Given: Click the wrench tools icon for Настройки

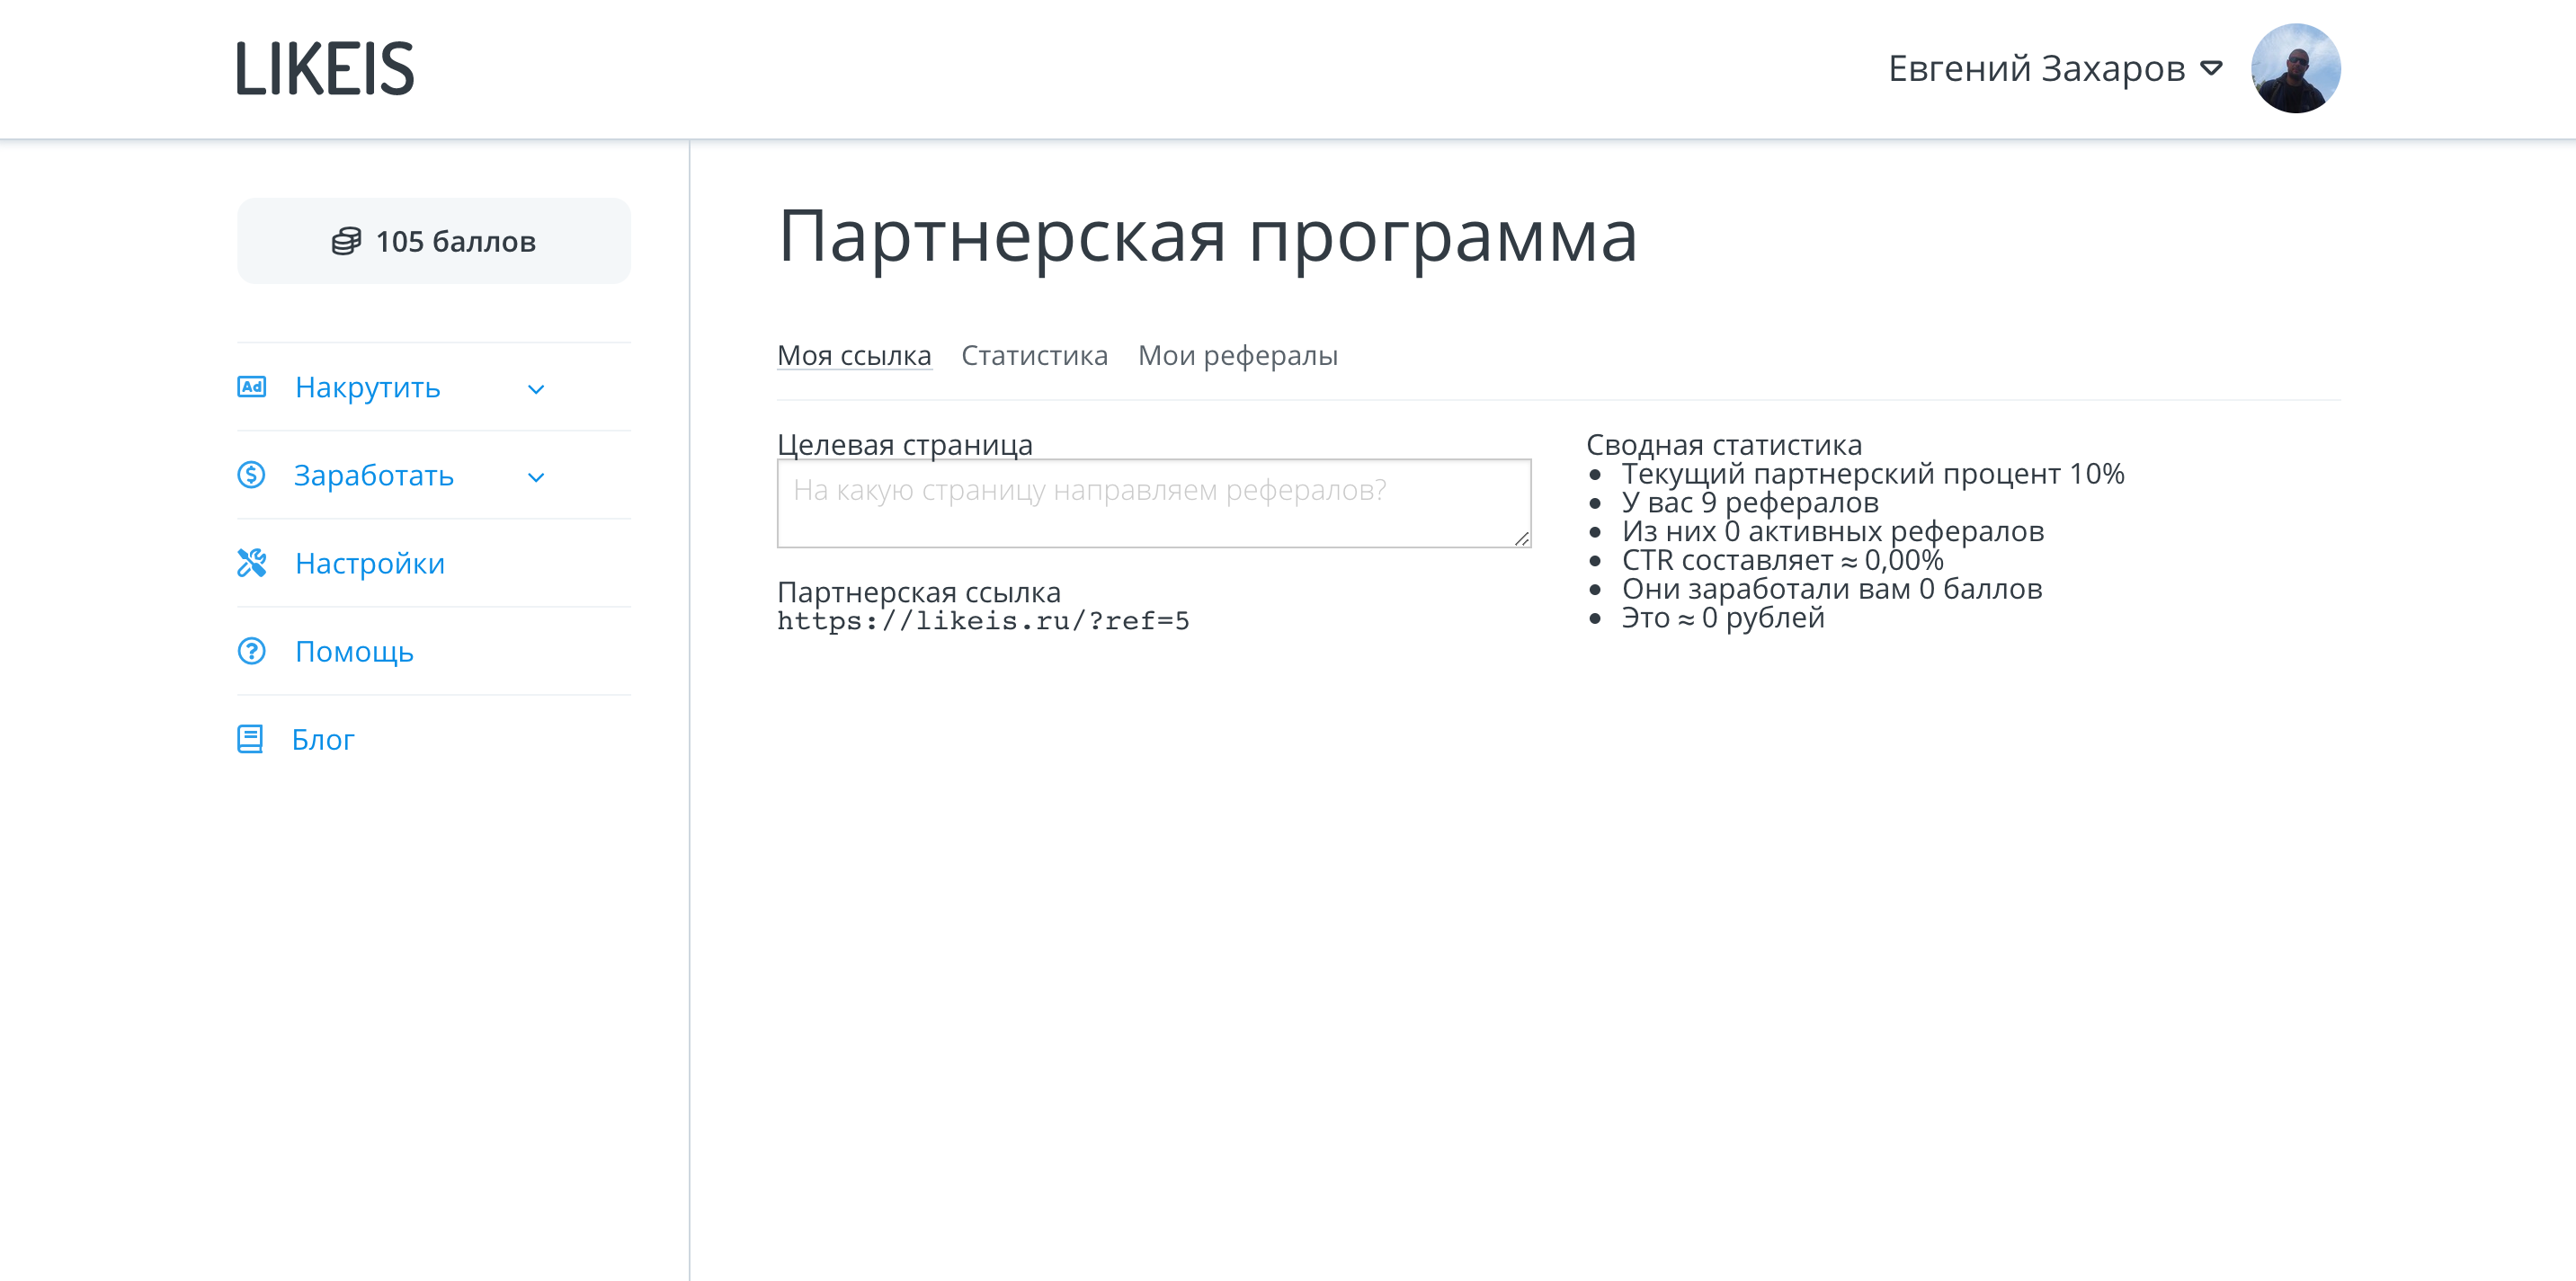Looking at the screenshot, I should 251,563.
